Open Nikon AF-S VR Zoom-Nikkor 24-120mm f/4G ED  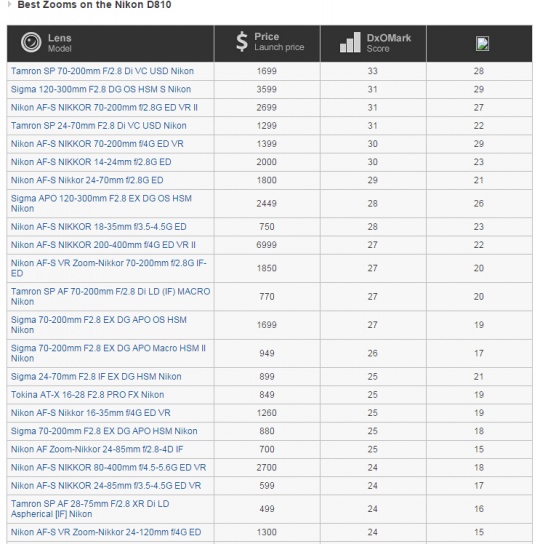106,532
